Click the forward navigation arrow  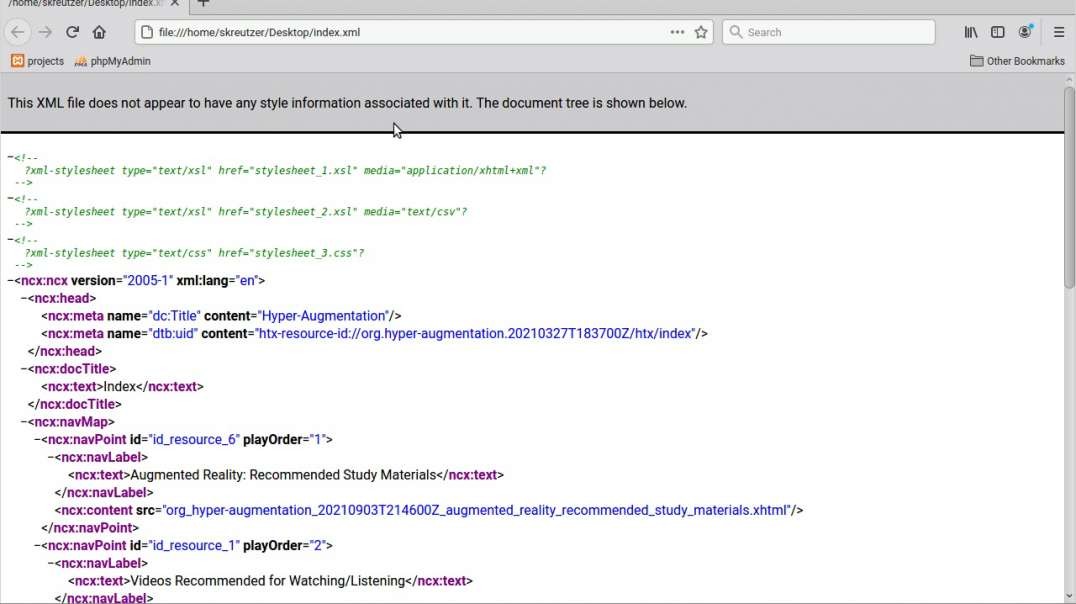[x=44, y=31]
